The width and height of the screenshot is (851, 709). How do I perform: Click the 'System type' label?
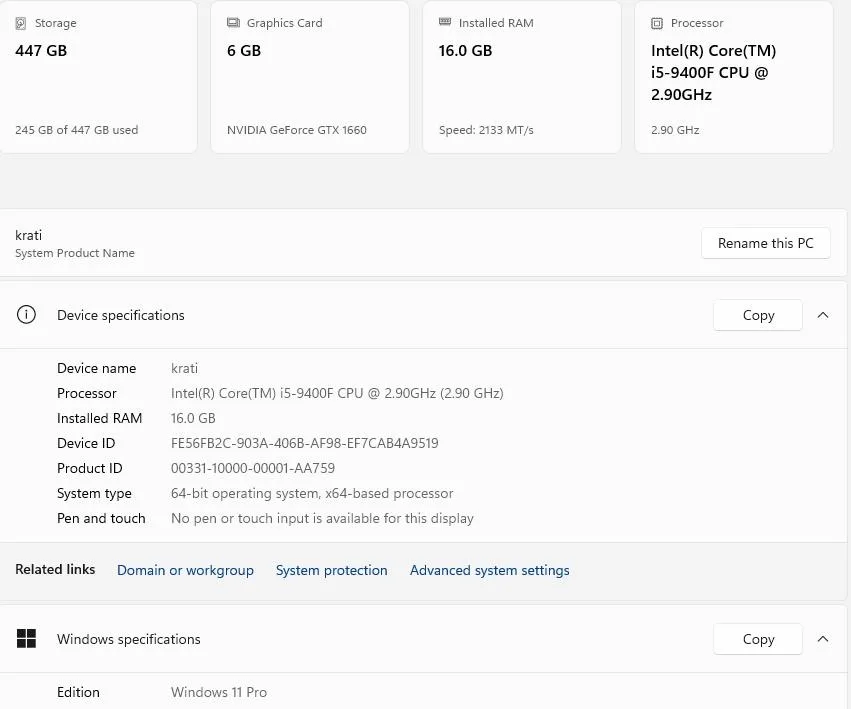tap(94, 493)
